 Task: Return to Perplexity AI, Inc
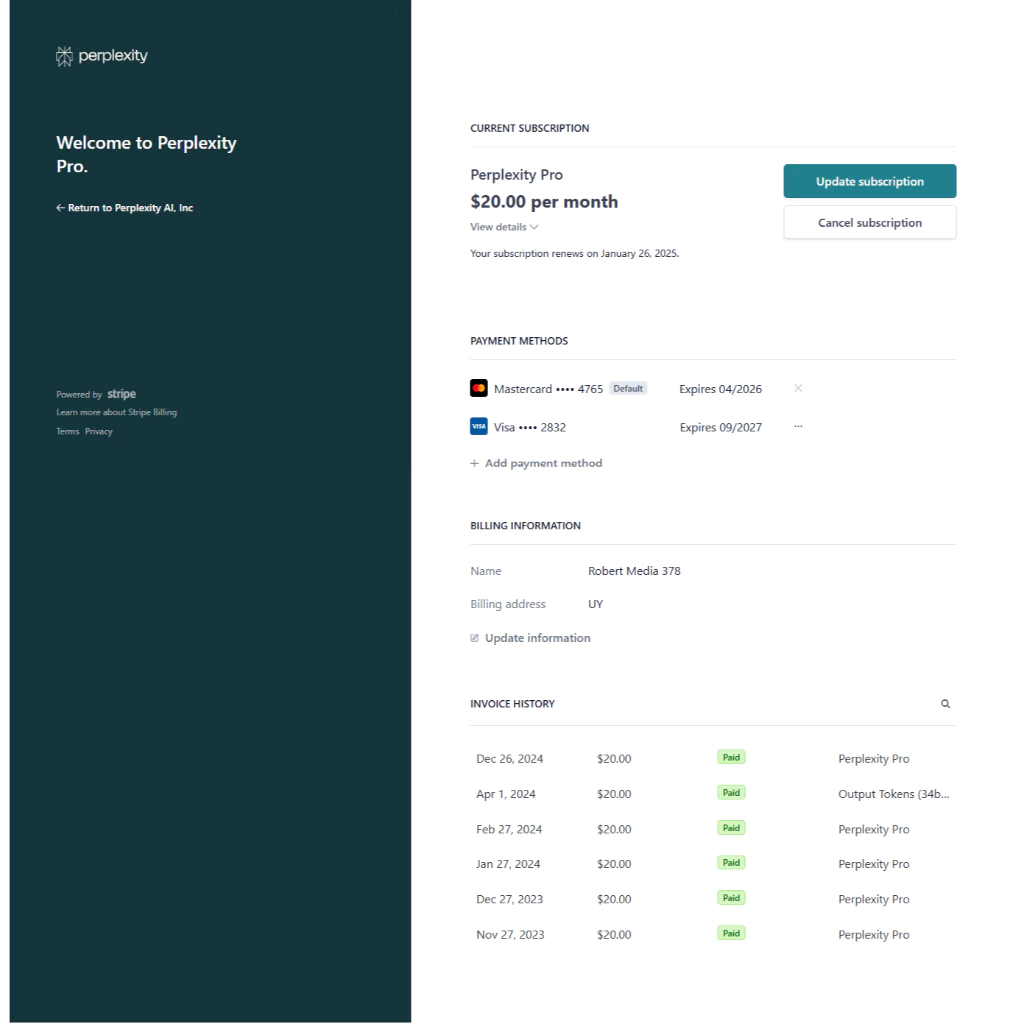(x=125, y=208)
